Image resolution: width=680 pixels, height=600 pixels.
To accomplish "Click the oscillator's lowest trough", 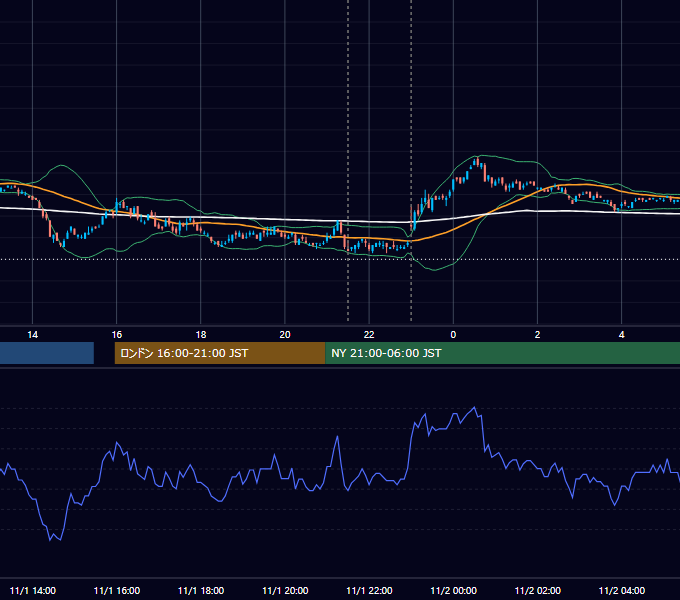I will pyautogui.click(x=50, y=540).
